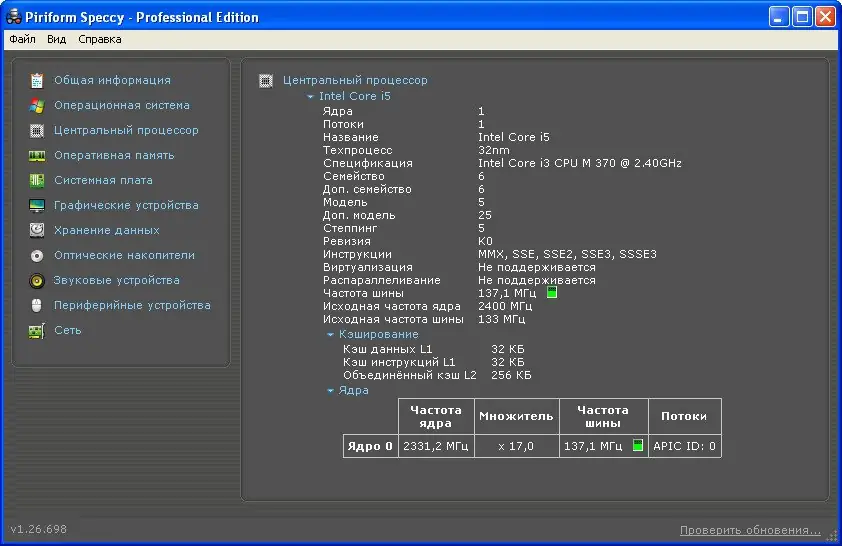Collapse the Кэширование section

pos(330,334)
